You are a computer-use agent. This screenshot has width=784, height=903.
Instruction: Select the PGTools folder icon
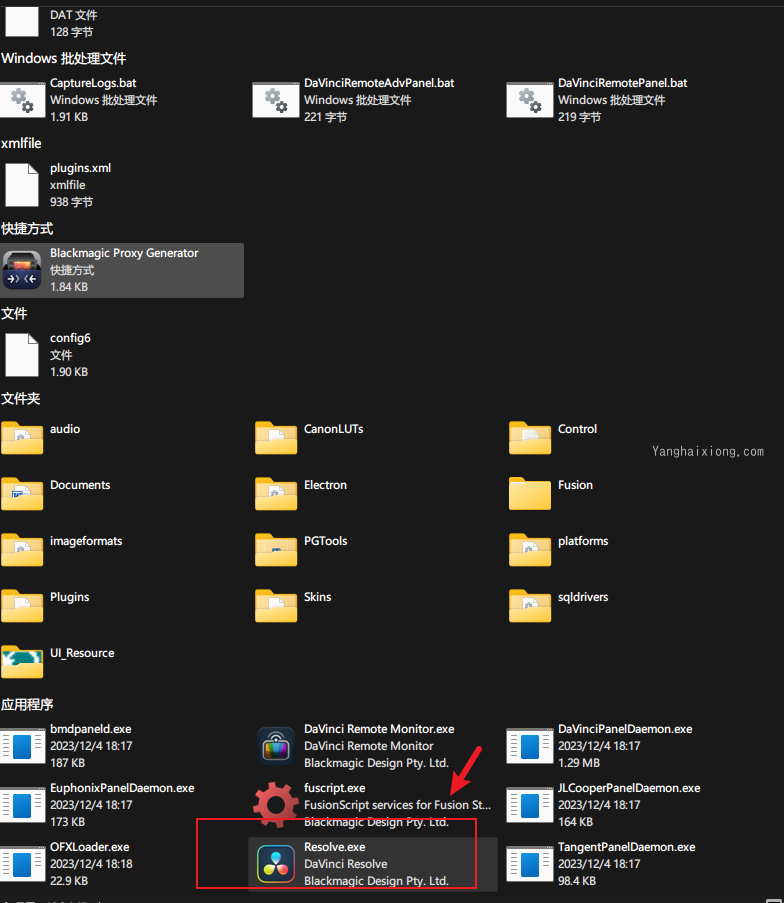pos(276,549)
